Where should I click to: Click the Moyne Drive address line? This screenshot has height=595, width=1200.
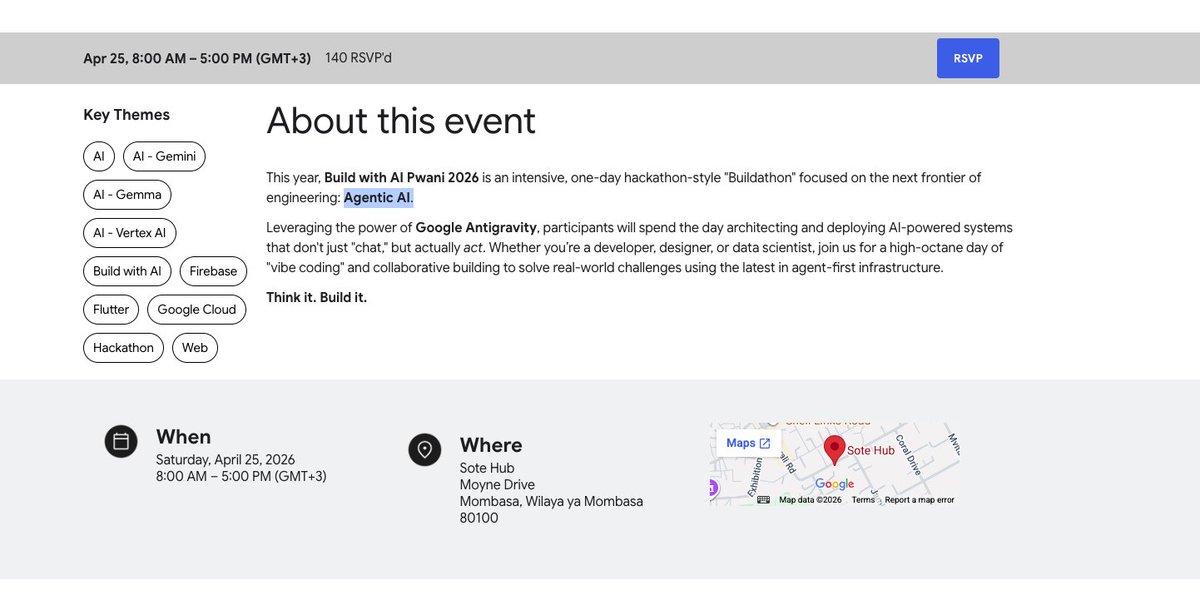click(497, 485)
